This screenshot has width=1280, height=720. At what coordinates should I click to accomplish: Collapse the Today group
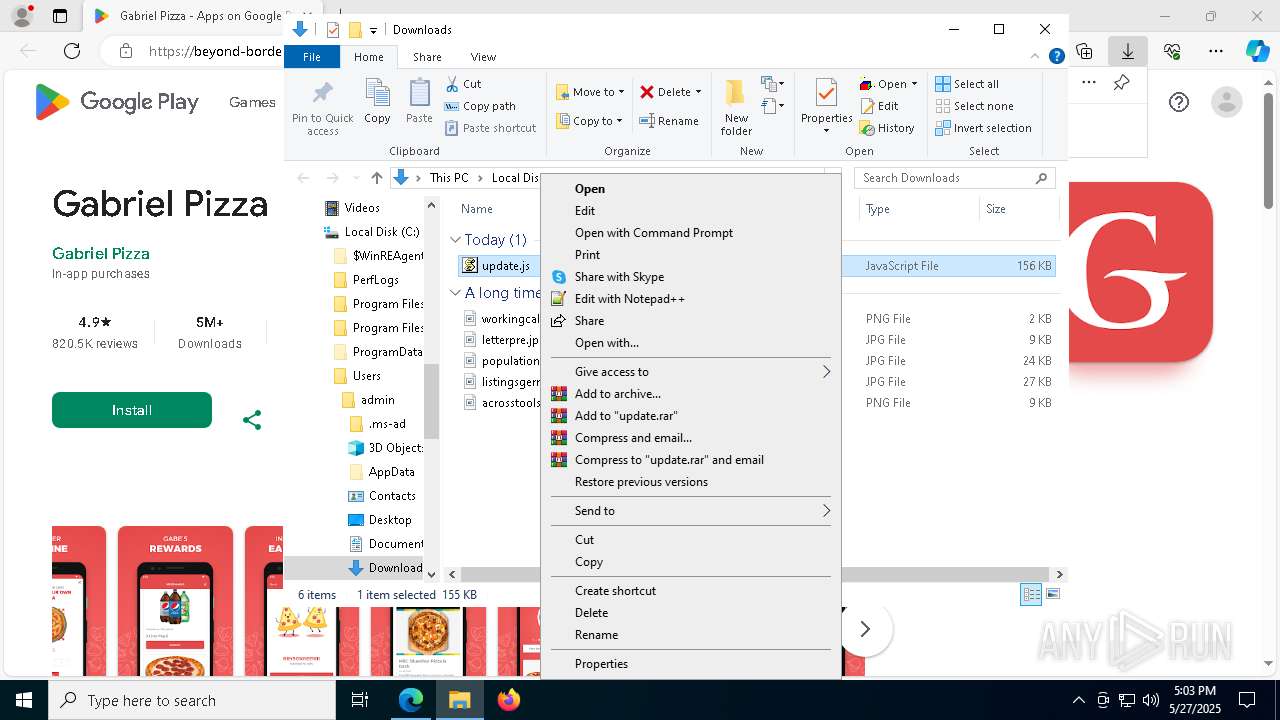tap(455, 240)
